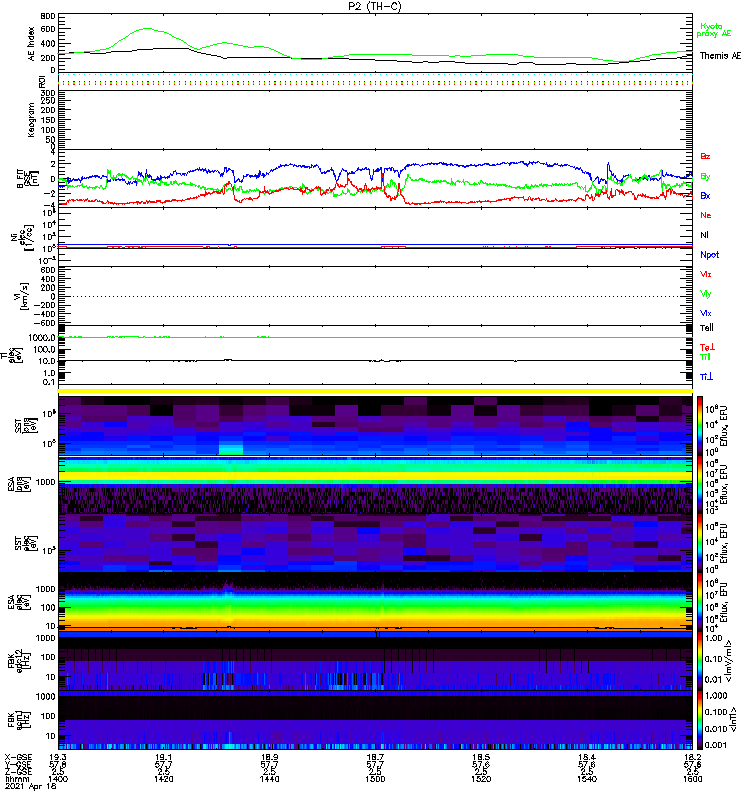Click the <|mV/m|> color bar unit label
This screenshot has width=750, height=800.
tap(731, 661)
